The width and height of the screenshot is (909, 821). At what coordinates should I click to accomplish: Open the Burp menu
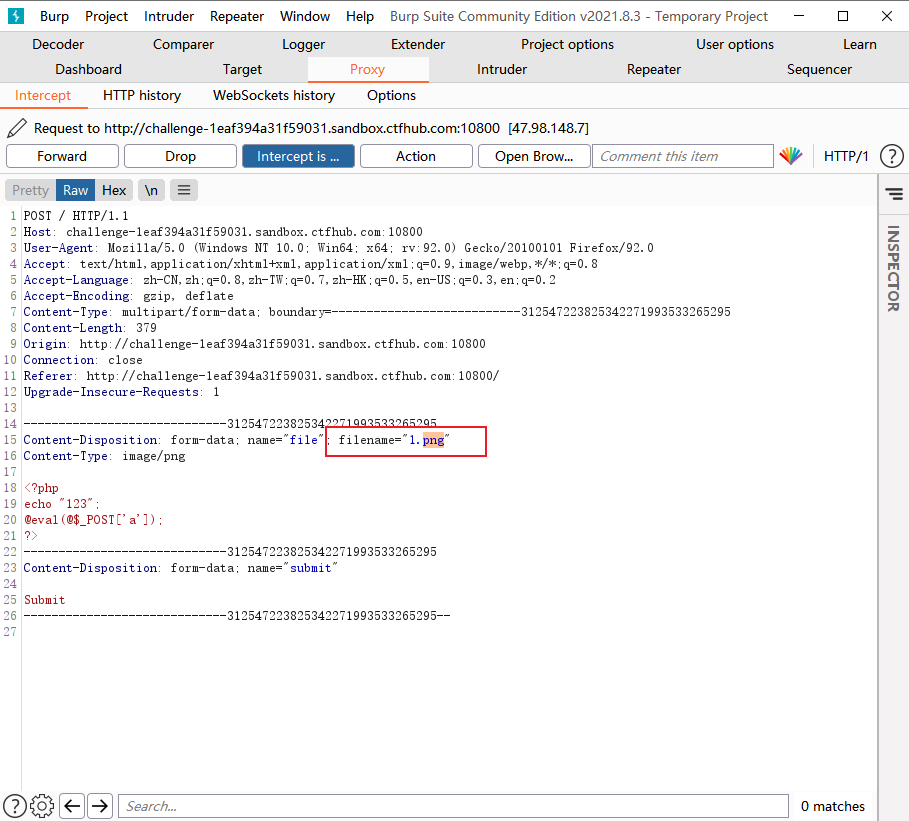coord(54,16)
